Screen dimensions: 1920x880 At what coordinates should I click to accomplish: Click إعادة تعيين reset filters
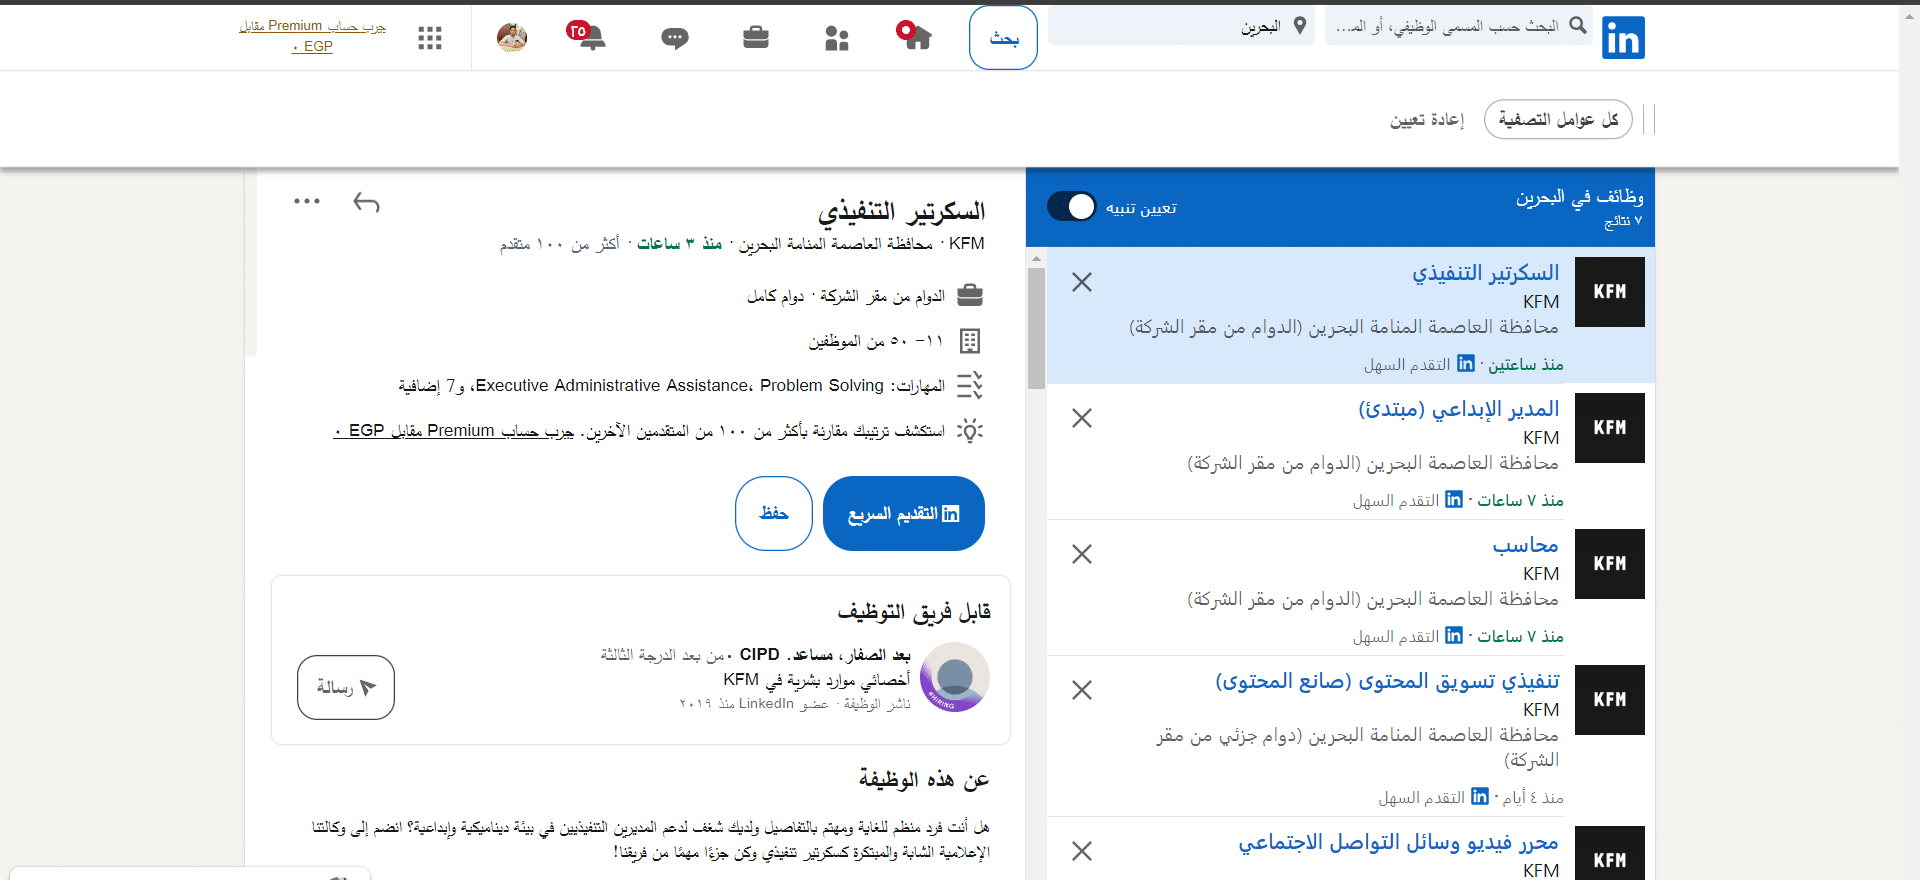point(1427,120)
